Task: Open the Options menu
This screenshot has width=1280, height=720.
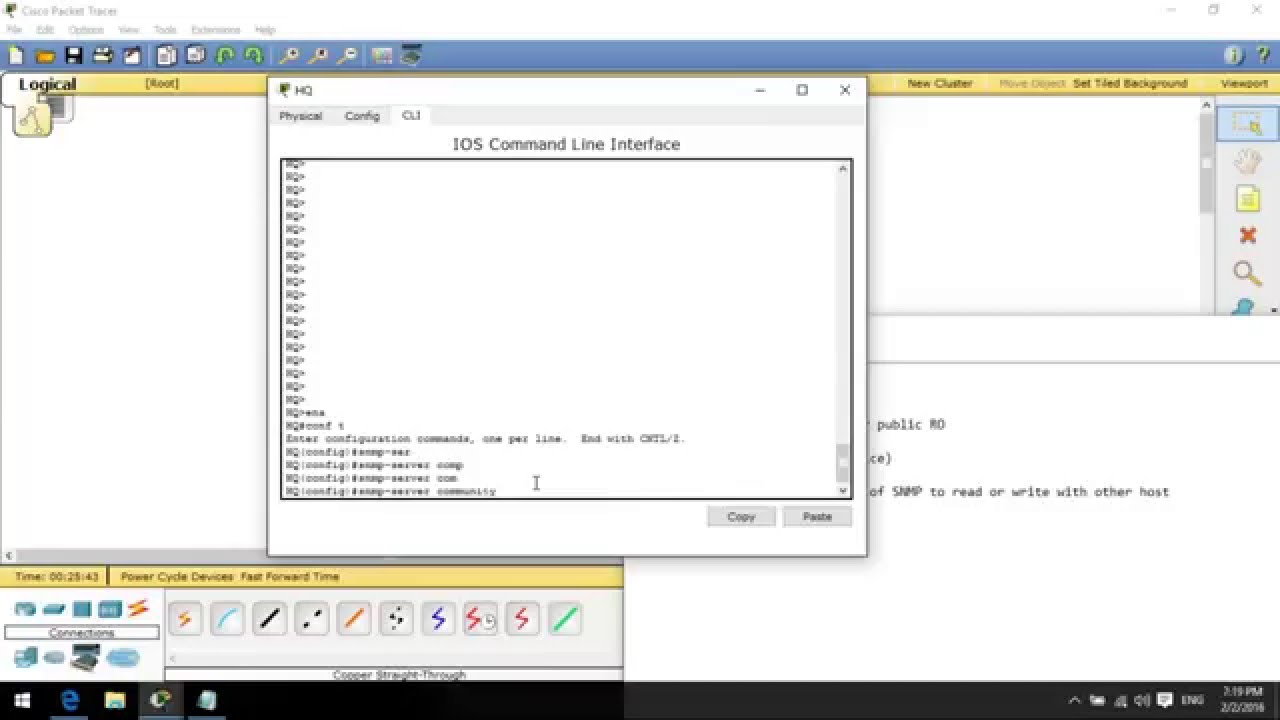Action: click(86, 30)
